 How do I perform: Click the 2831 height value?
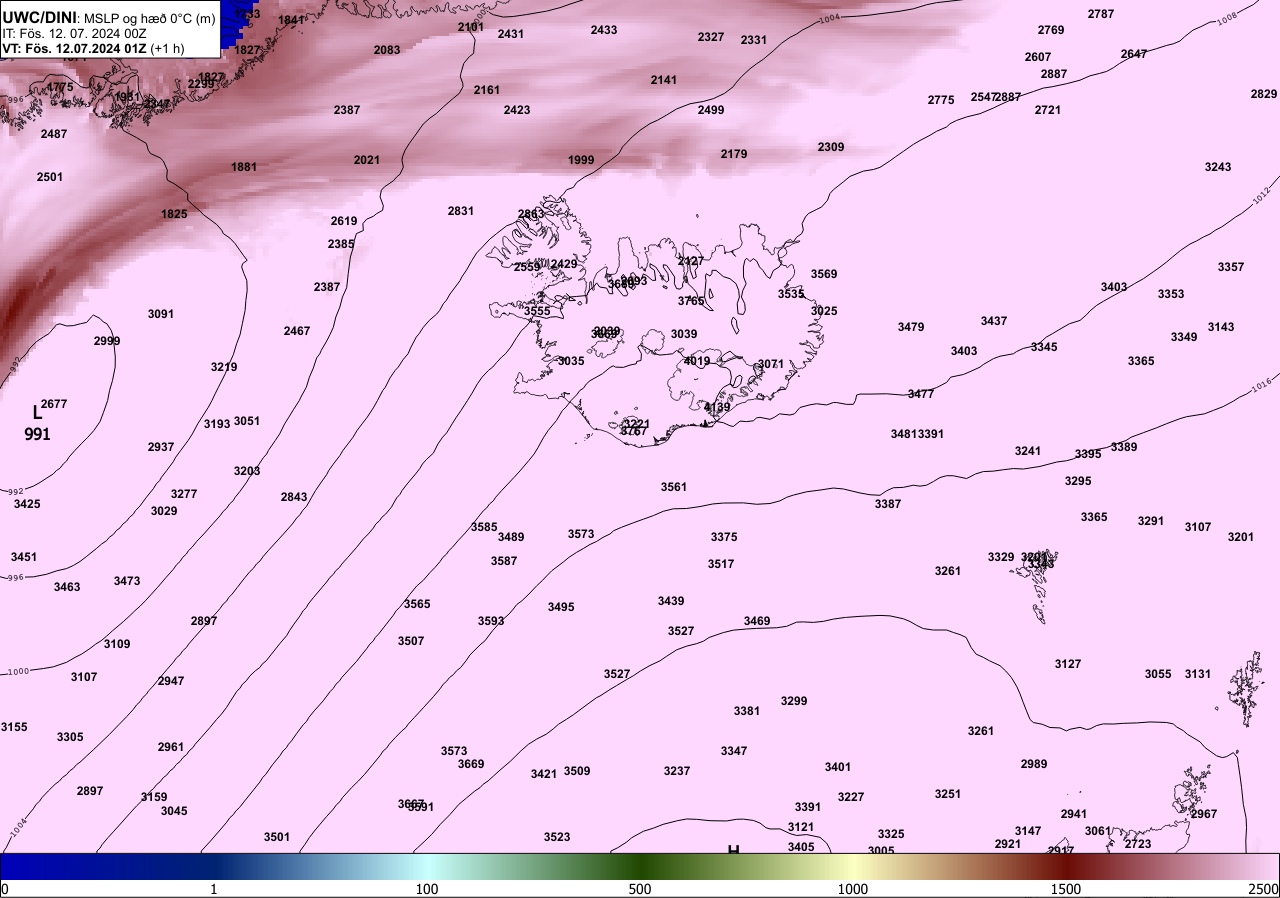pyautogui.click(x=461, y=211)
